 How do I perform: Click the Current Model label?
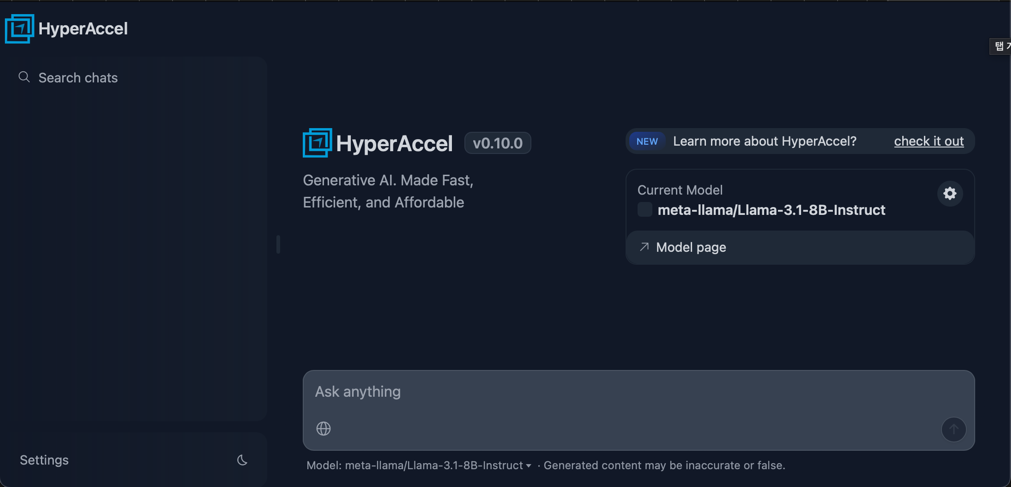[680, 190]
